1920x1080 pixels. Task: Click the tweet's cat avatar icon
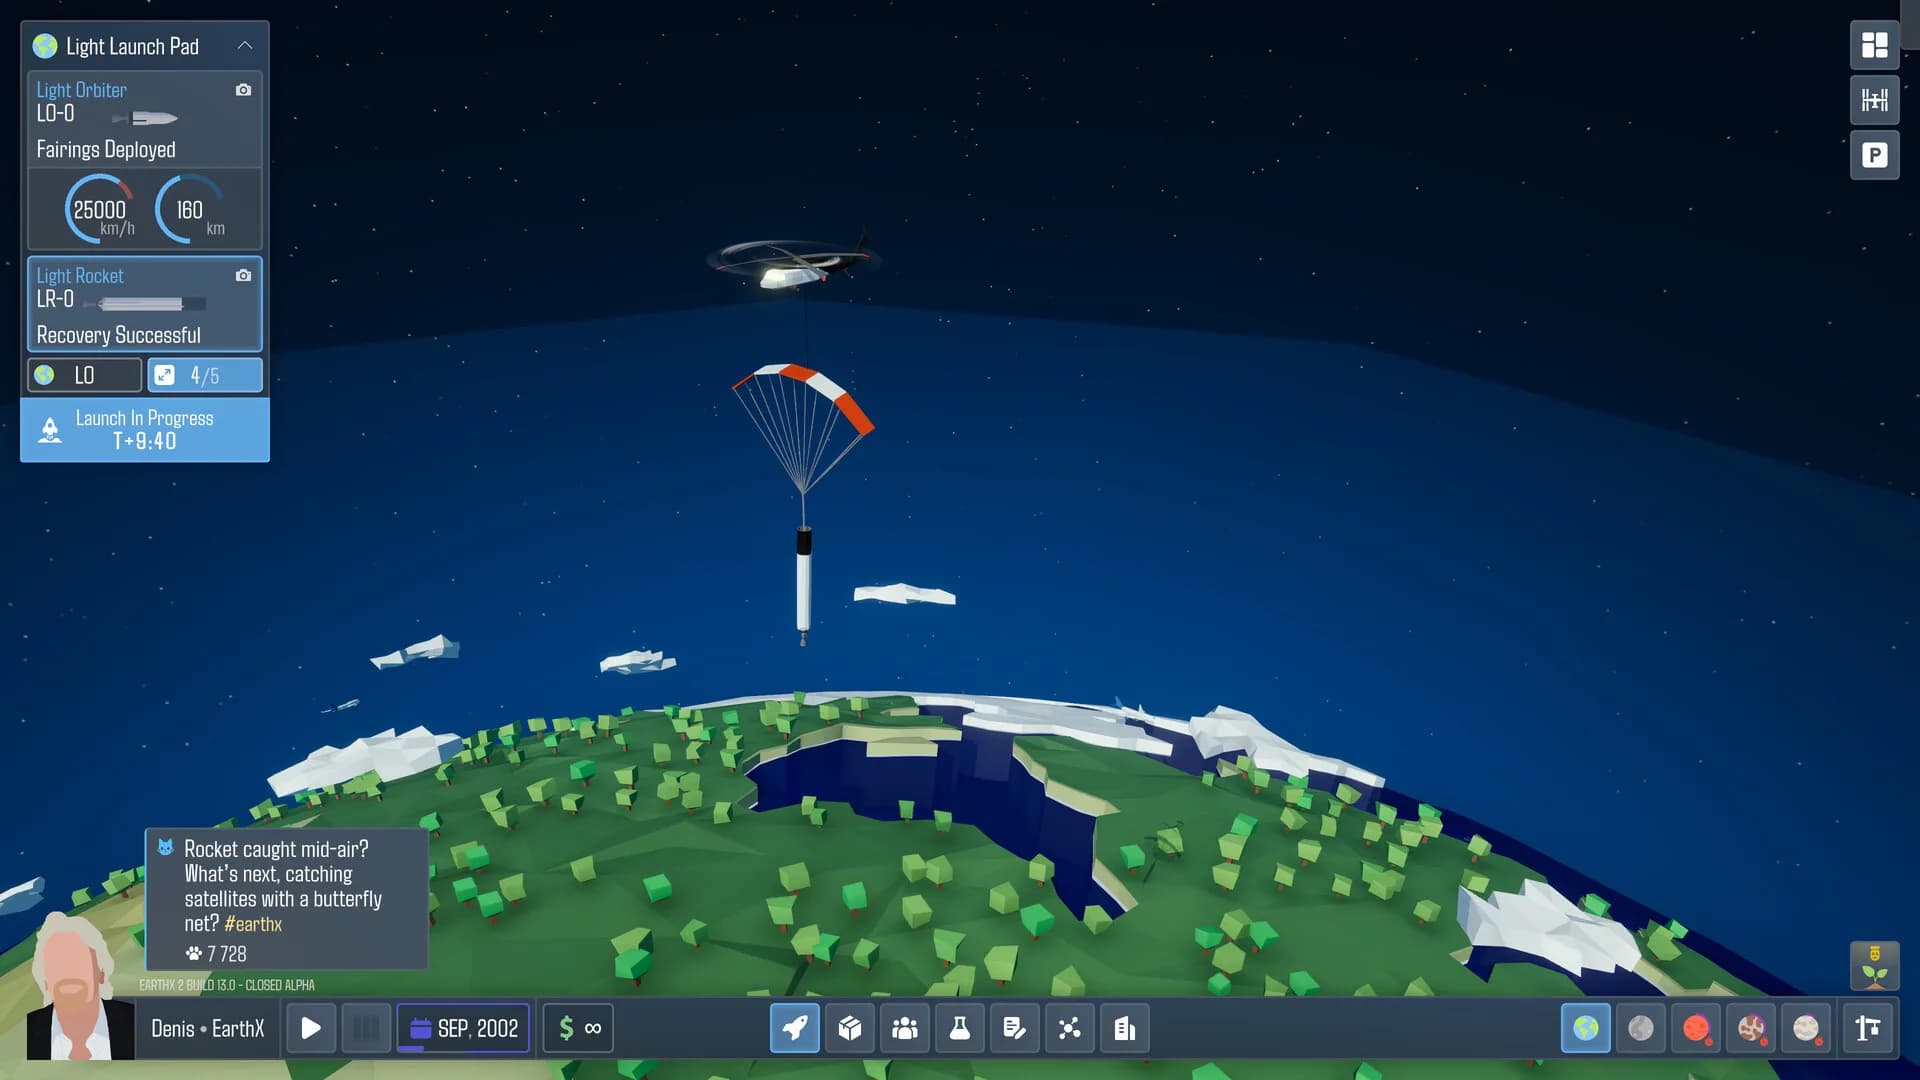click(x=166, y=848)
